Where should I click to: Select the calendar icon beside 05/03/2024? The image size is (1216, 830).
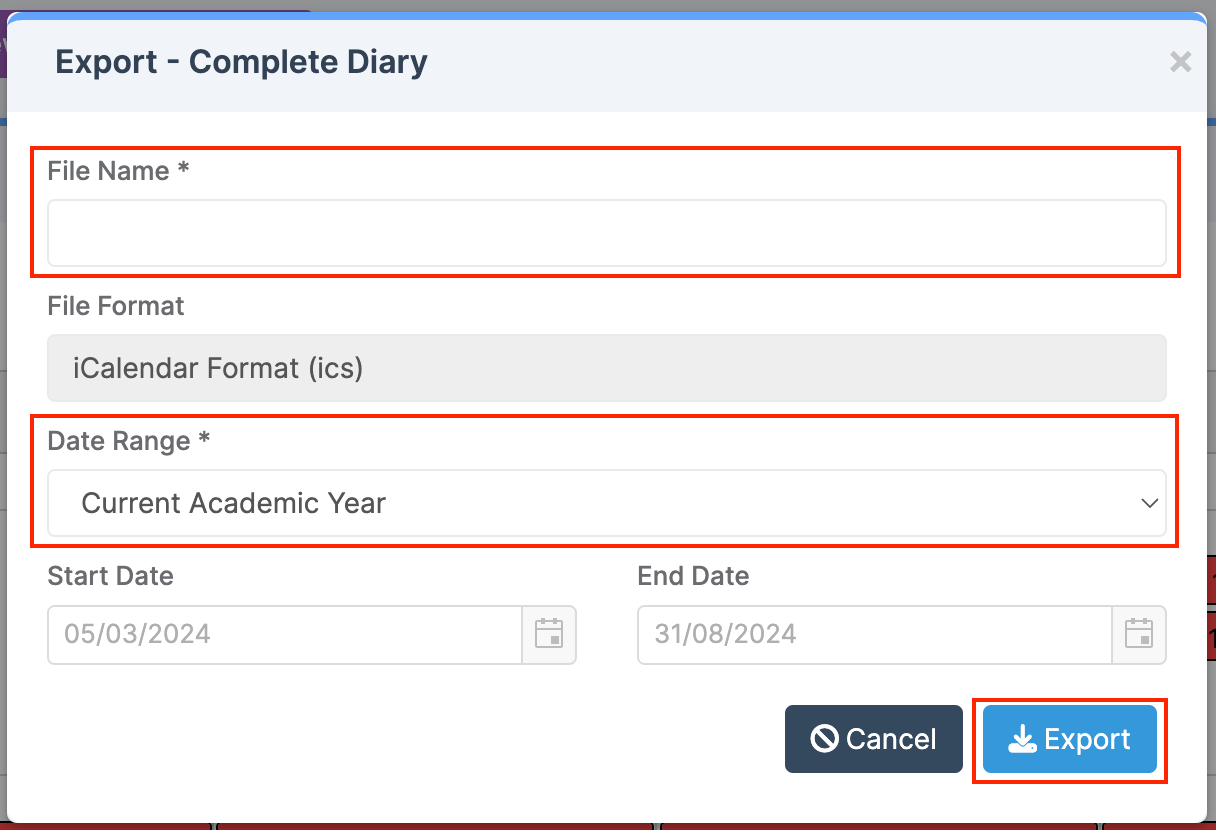click(x=549, y=634)
